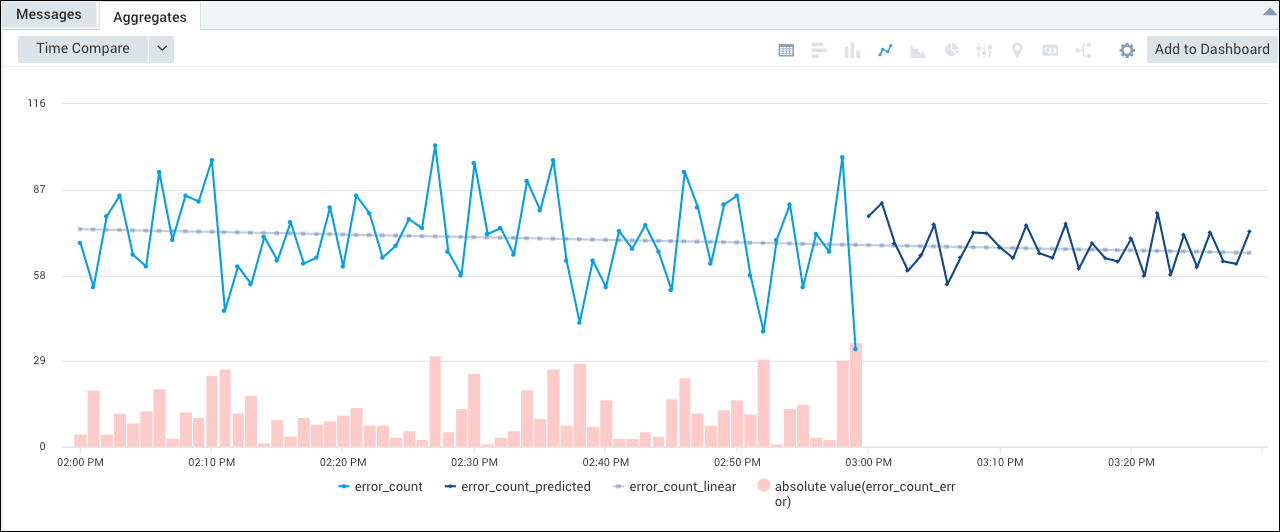Select the map chart icon
This screenshot has width=1280, height=532.
click(1017, 50)
